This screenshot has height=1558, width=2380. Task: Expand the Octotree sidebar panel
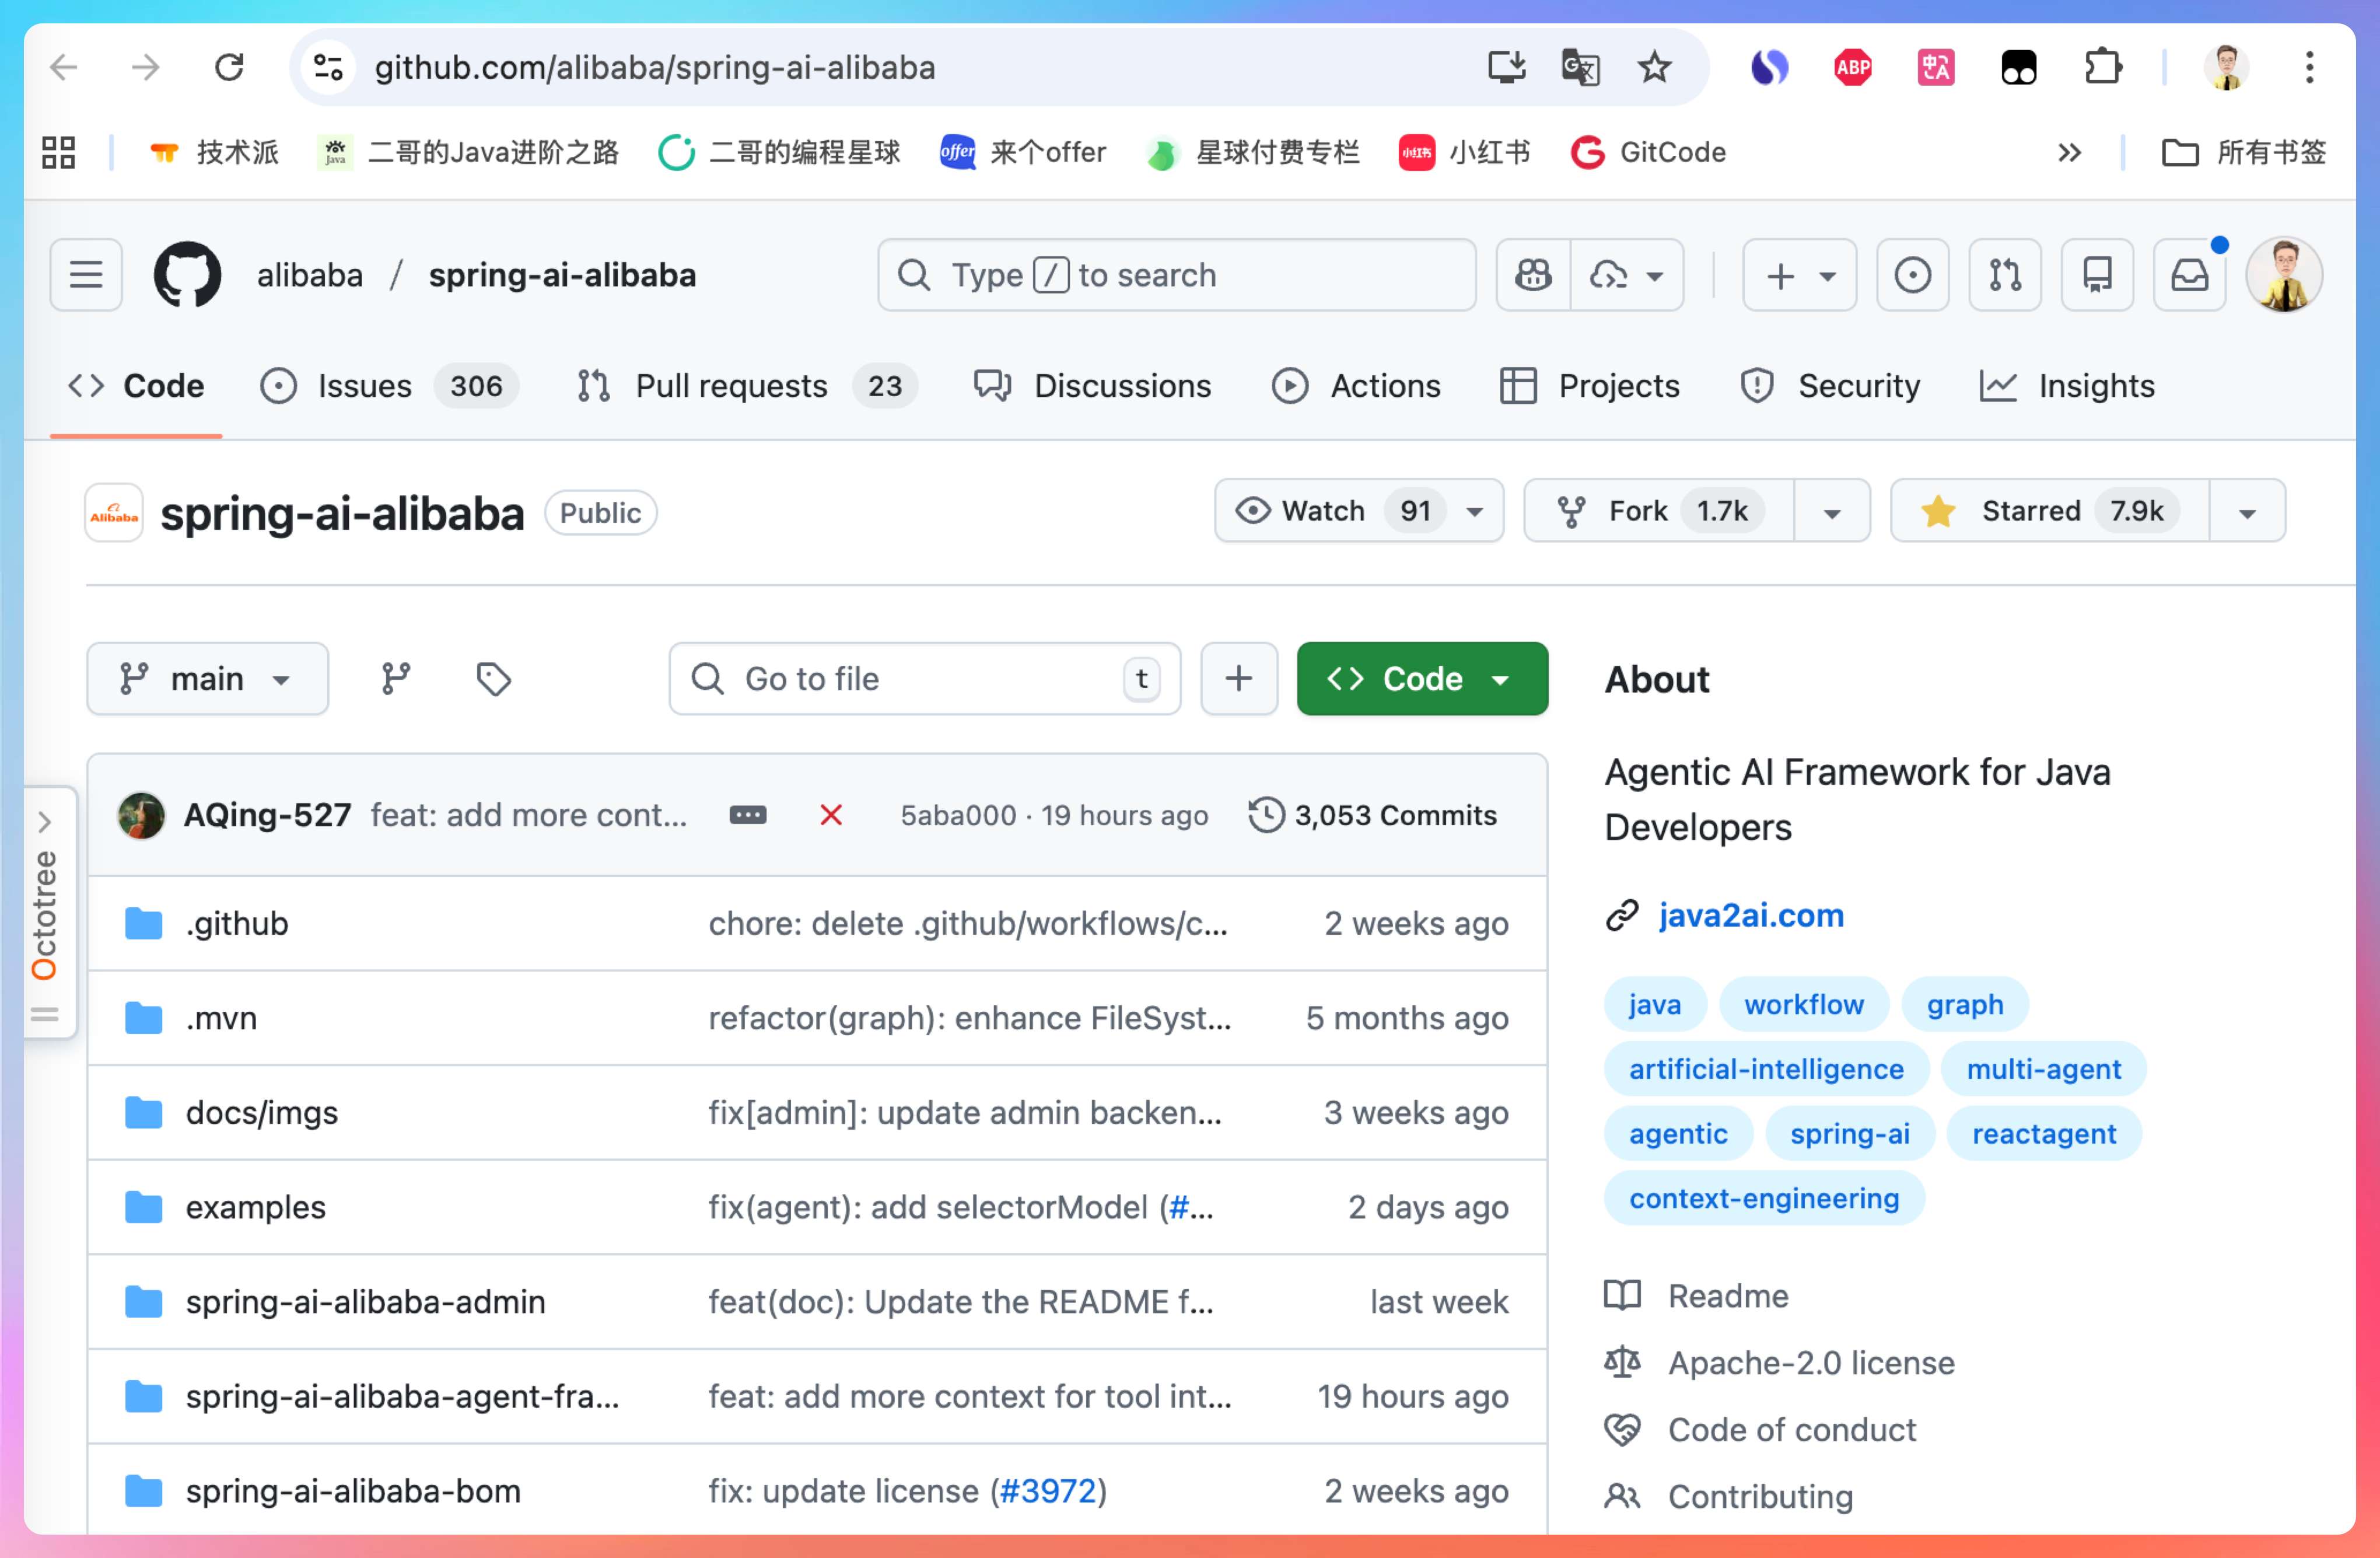pyautogui.click(x=45, y=822)
